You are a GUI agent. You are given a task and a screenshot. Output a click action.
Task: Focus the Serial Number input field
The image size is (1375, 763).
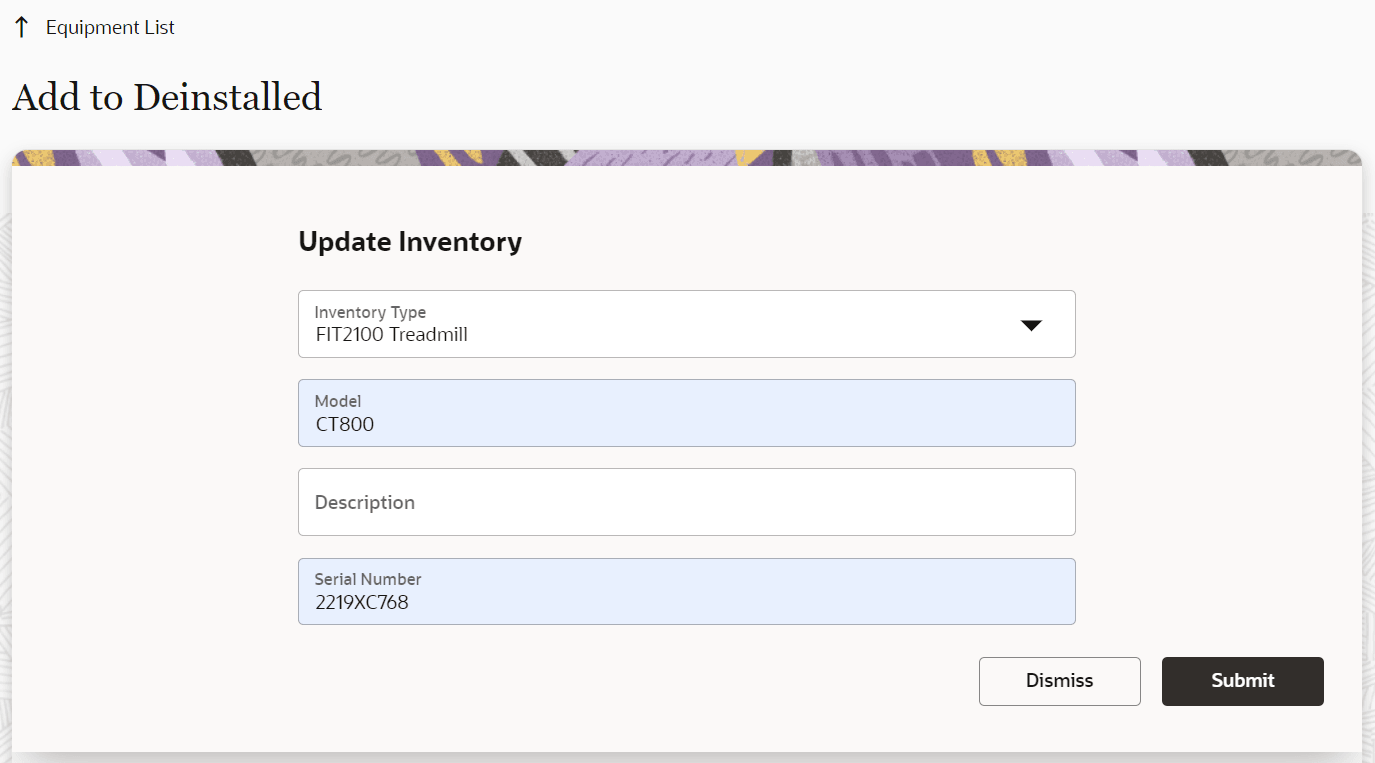686,592
